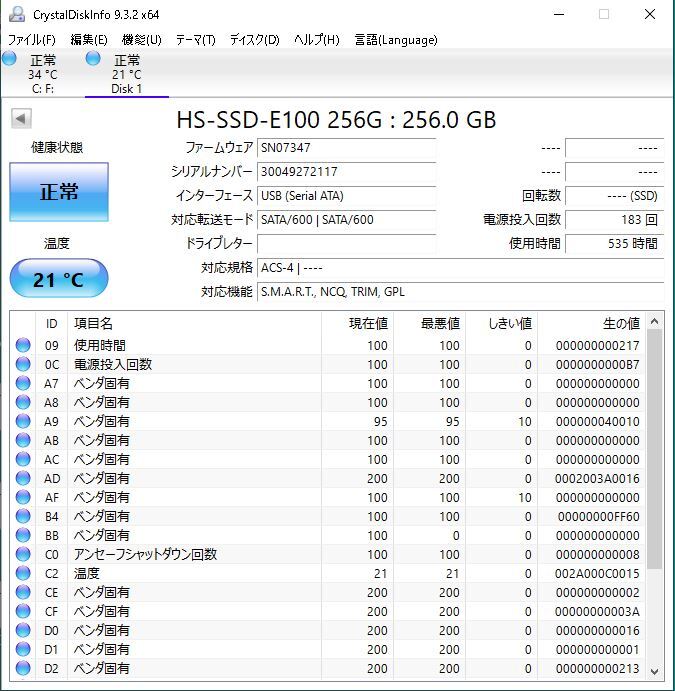675x691 pixels.
Task: Click the scrollbar down arrow in SMART list
Action: (x=655, y=671)
